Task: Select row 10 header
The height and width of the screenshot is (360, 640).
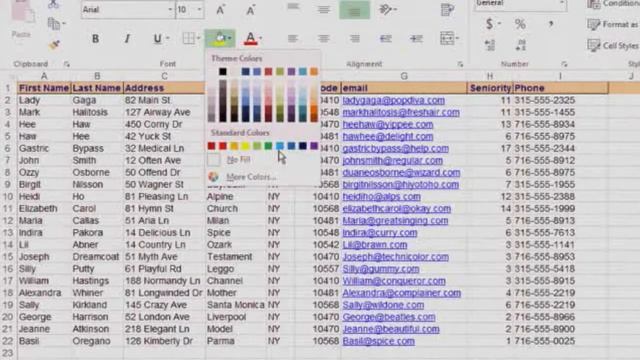Action: 8,197
